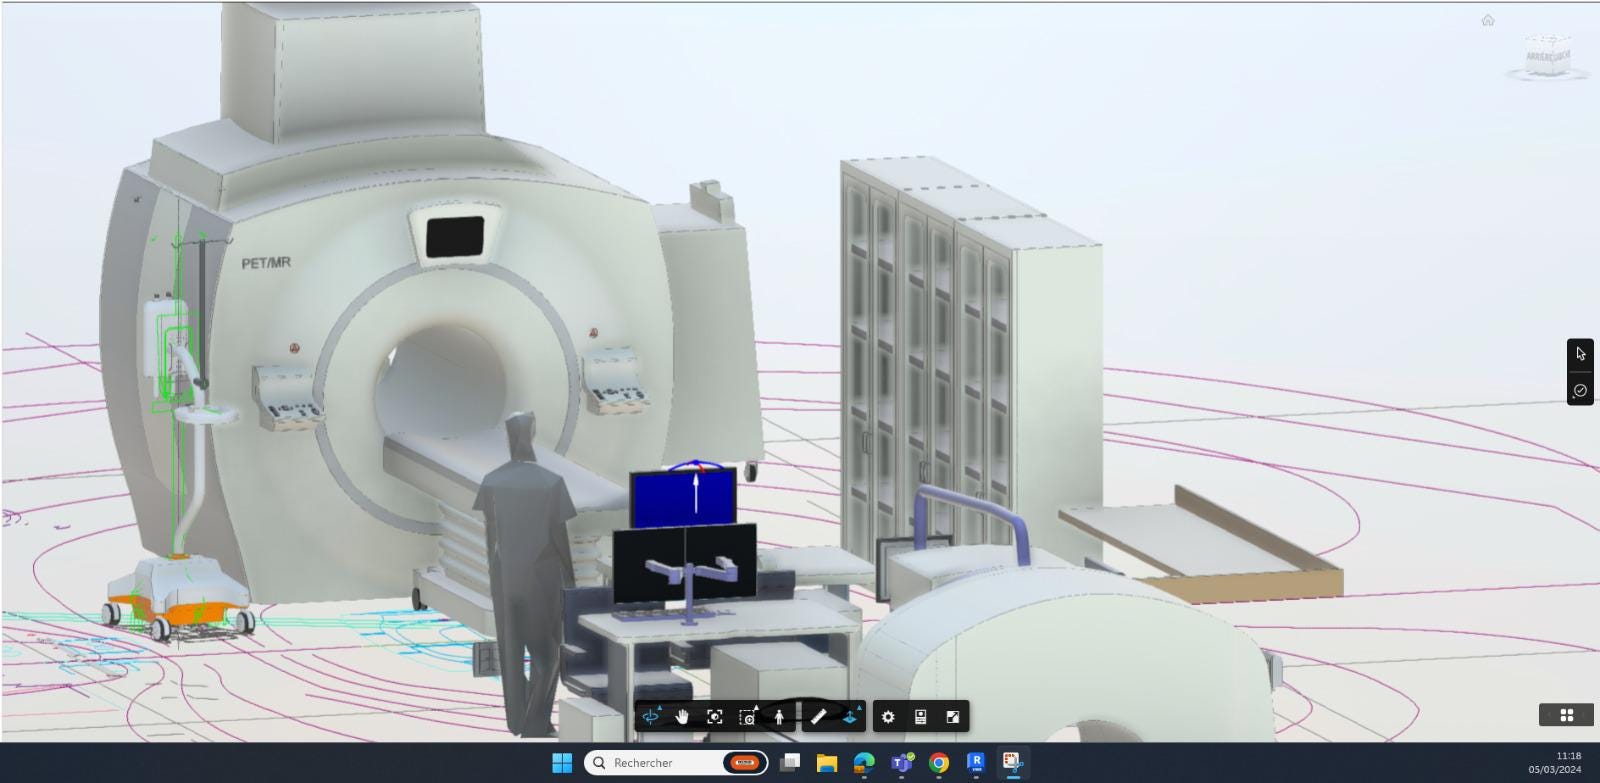This screenshot has width=1600, height=783.
Task: Open the Properties panel icon
Action: (920, 716)
